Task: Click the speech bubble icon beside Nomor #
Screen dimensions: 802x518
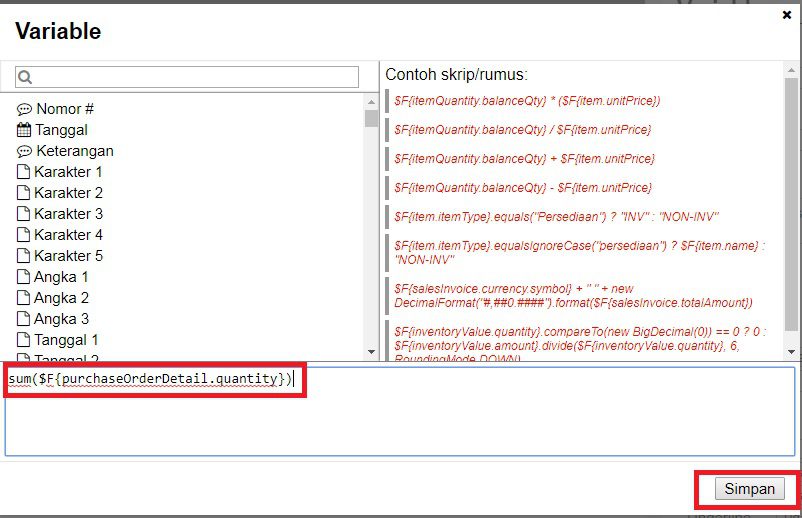Action: pyautogui.click(x=24, y=109)
